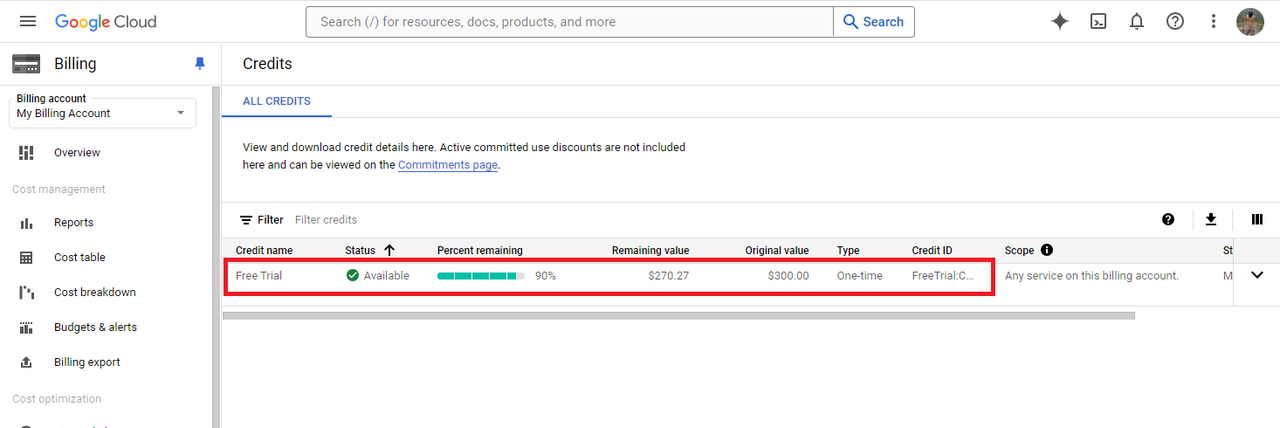The width and height of the screenshot is (1280, 428).
Task: Click the Filter funnel icon
Action: [x=246, y=220]
